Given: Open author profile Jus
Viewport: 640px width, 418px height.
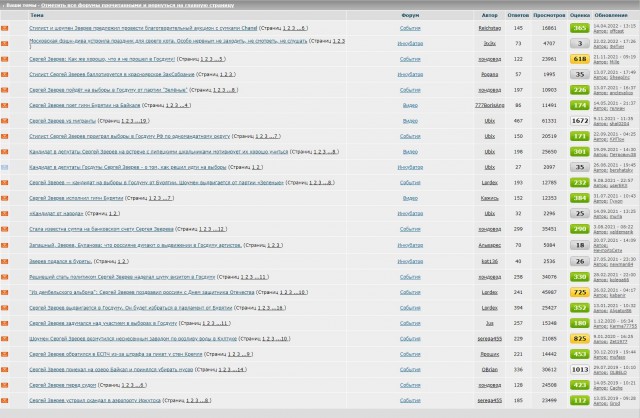Looking at the screenshot, I should (x=489, y=323).
